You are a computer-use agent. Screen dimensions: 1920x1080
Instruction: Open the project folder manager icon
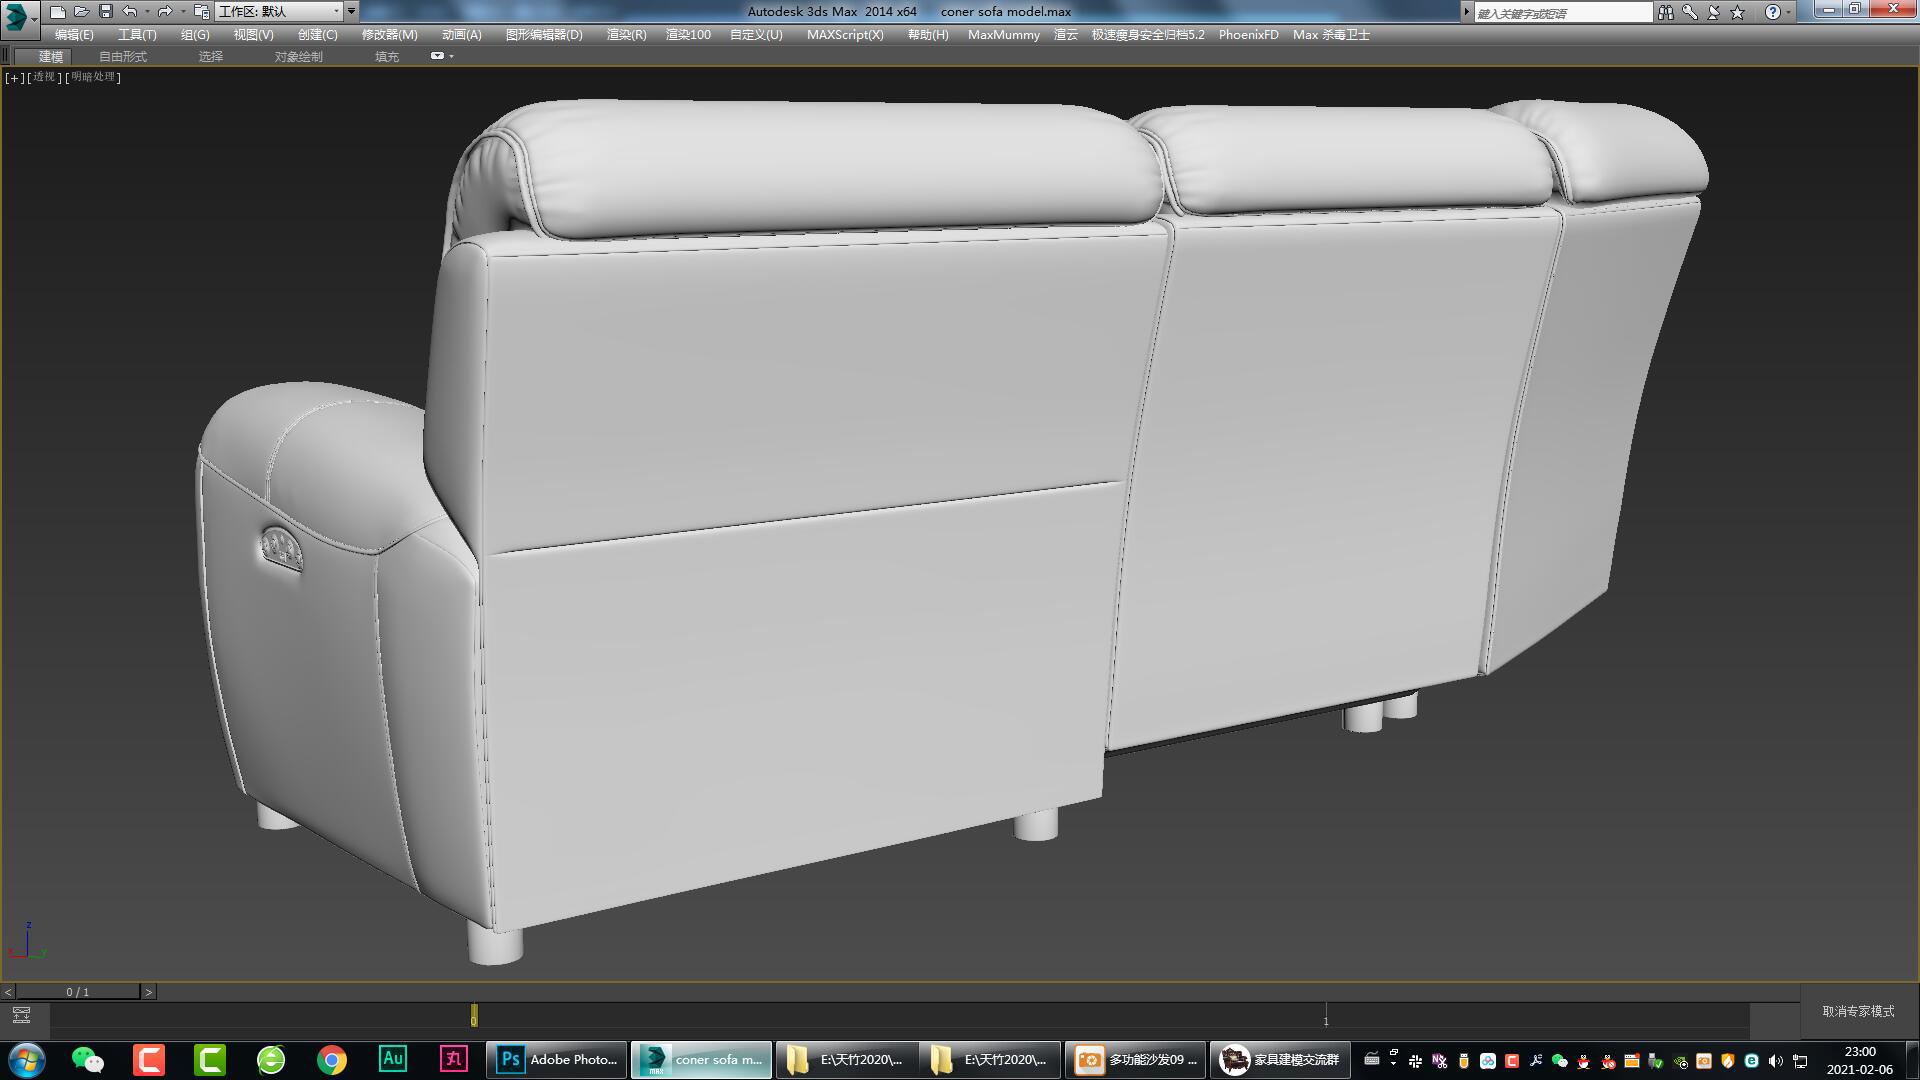pos(202,11)
